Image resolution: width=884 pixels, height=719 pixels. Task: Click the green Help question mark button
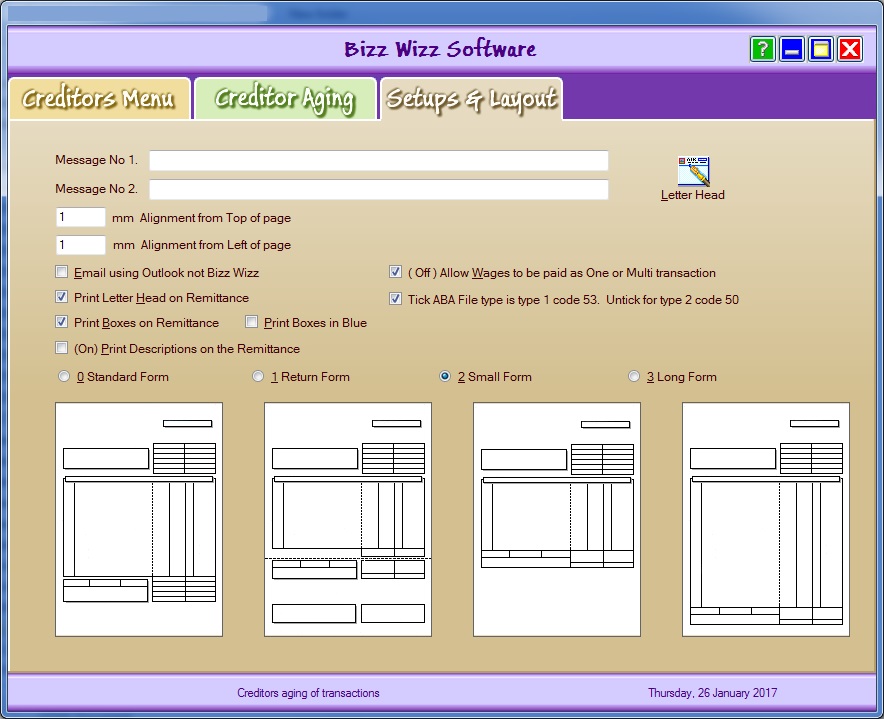762,49
